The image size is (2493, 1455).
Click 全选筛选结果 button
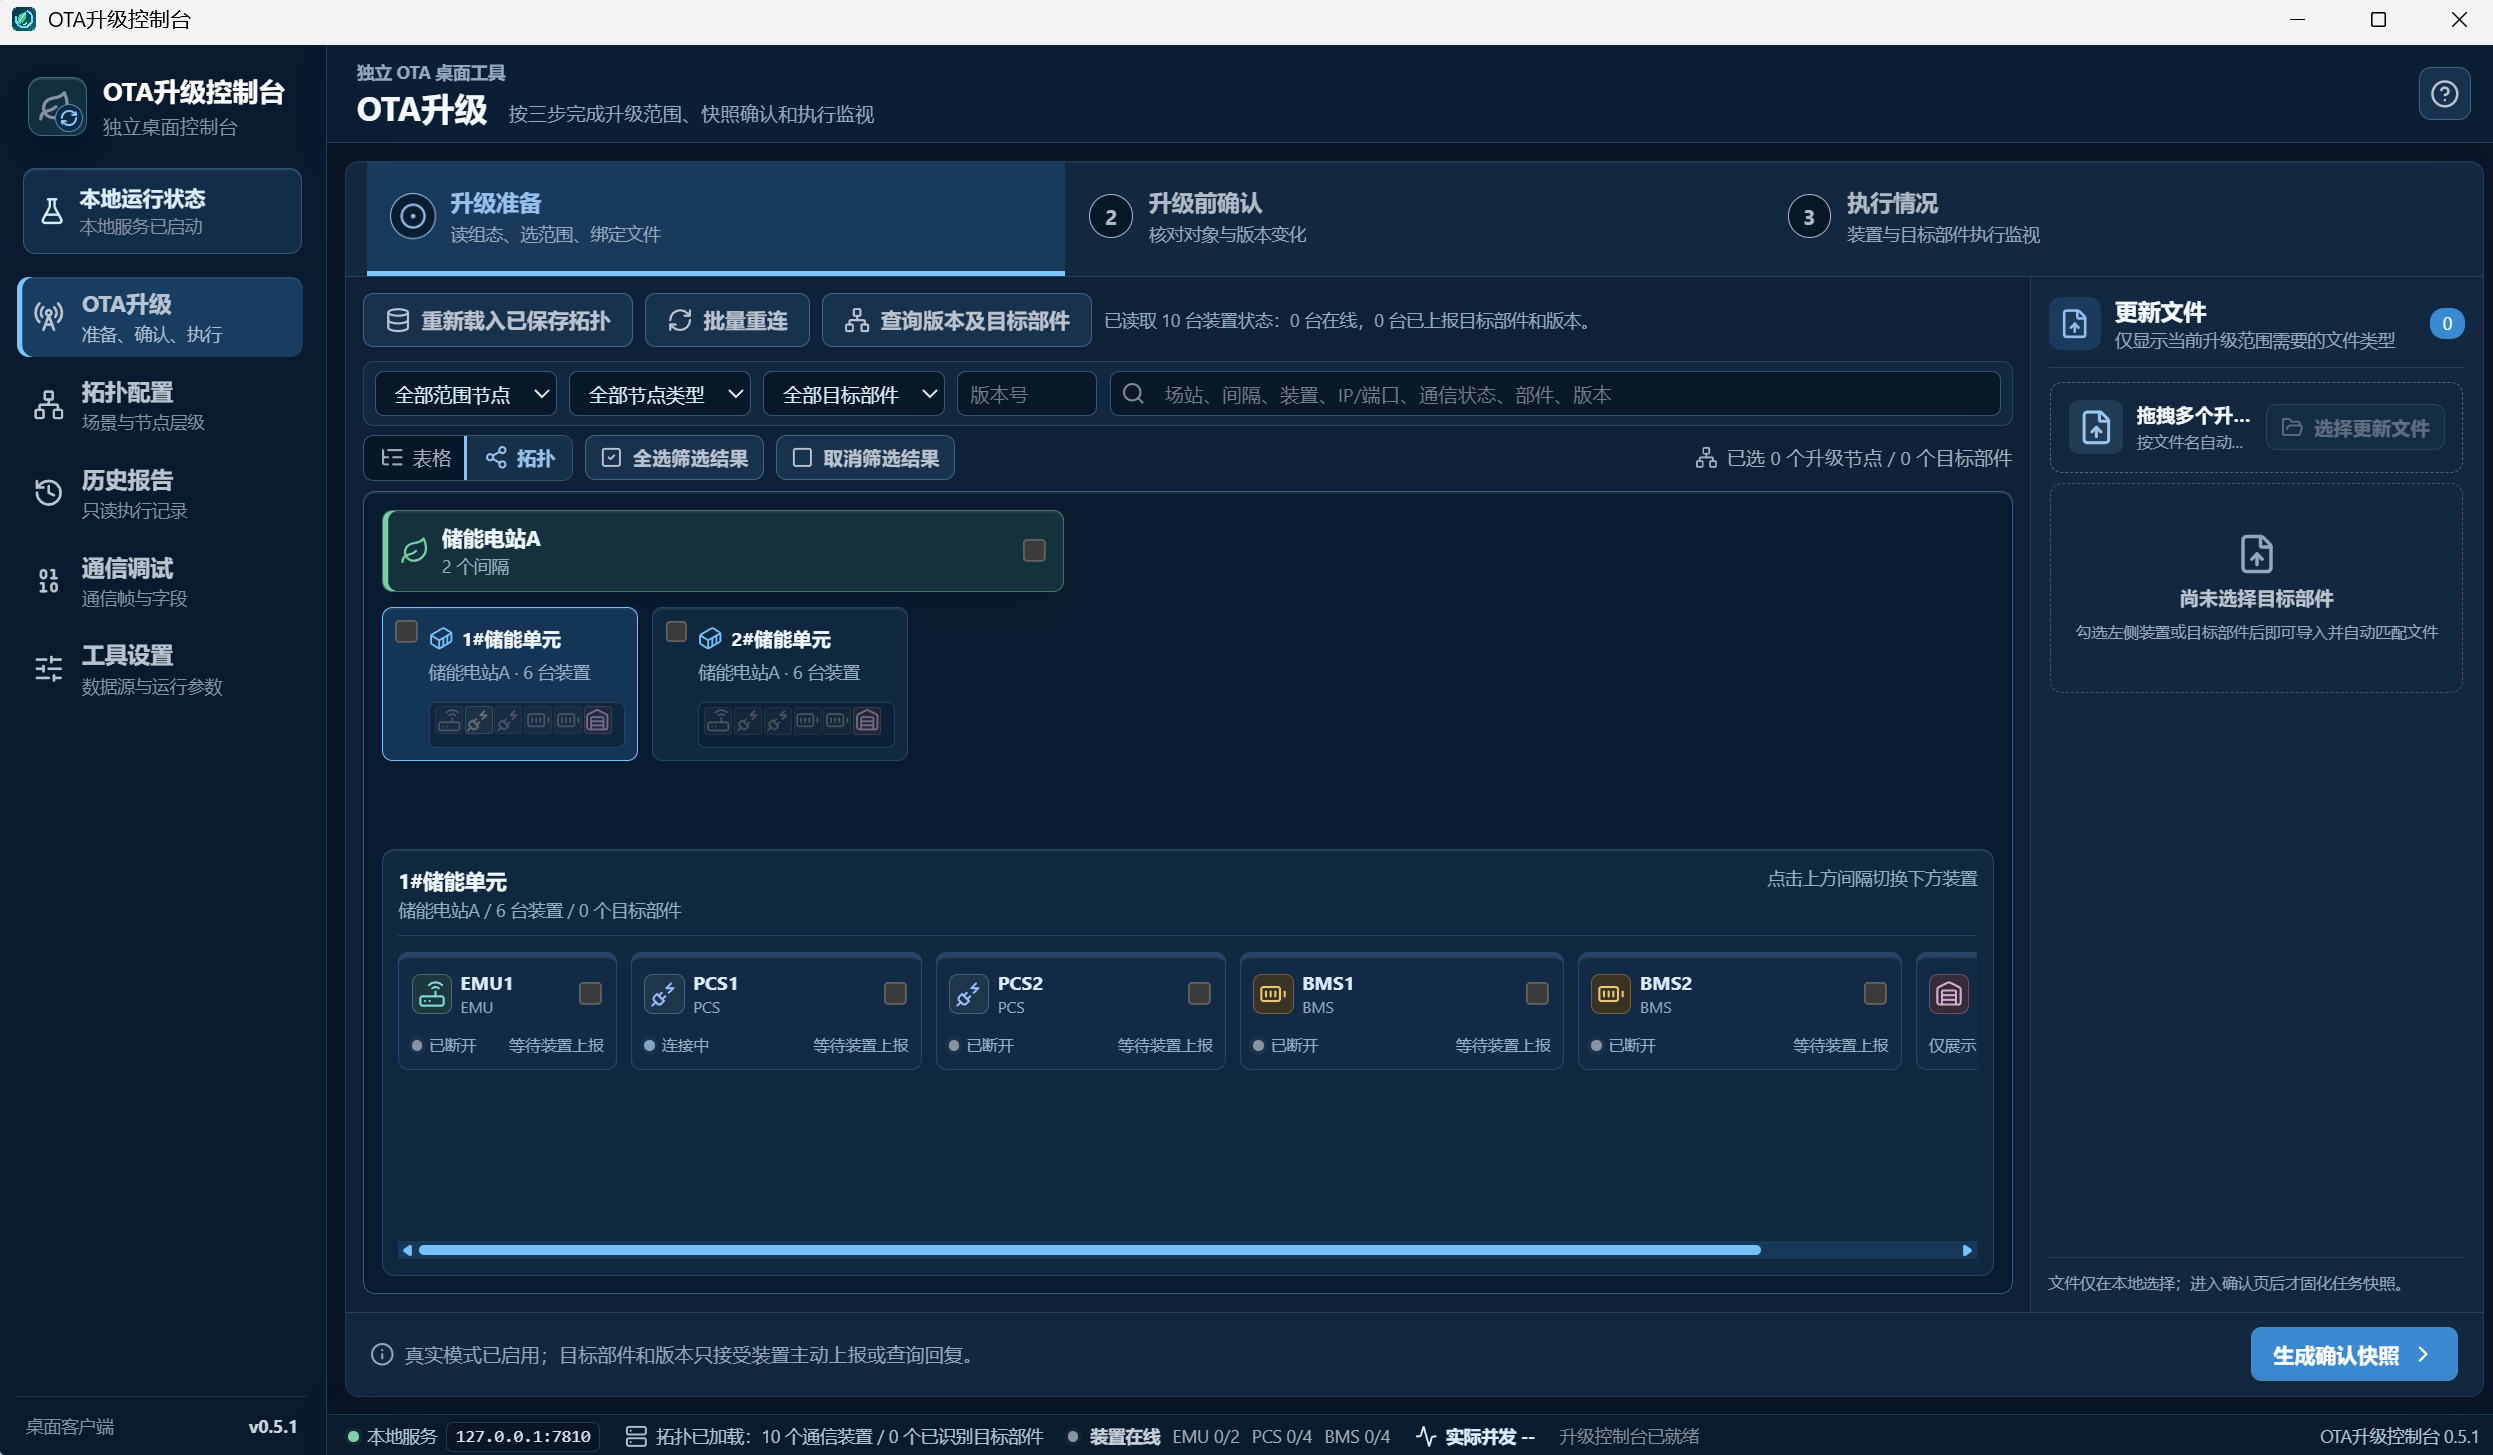click(x=674, y=458)
